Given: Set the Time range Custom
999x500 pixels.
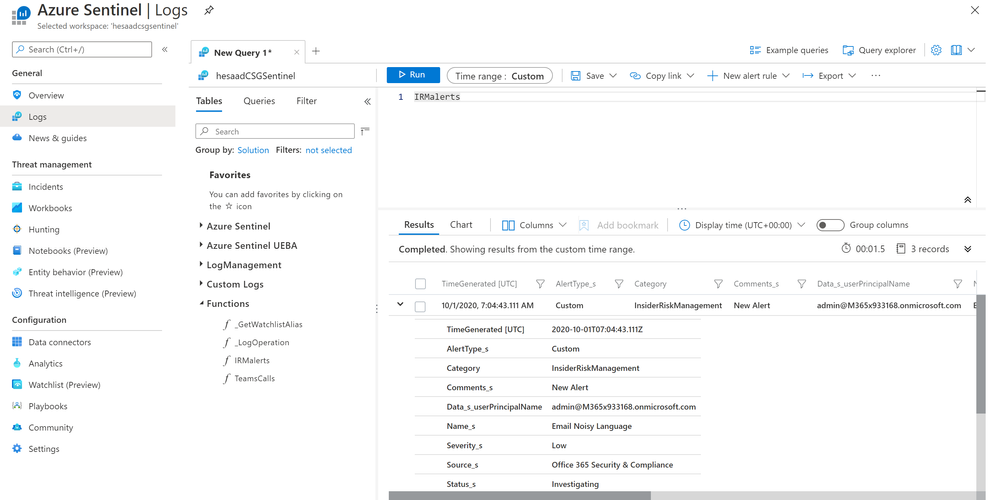Looking at the screenshot, I should 500,76.
